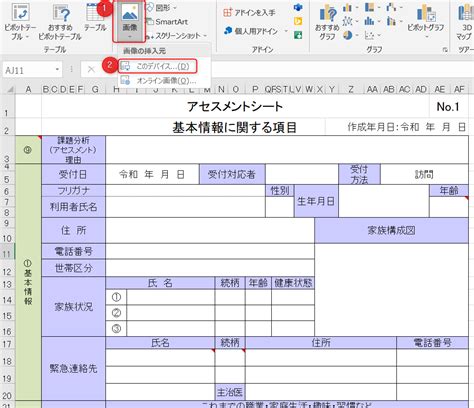Click the No.1 cell

tap(448, 107)
